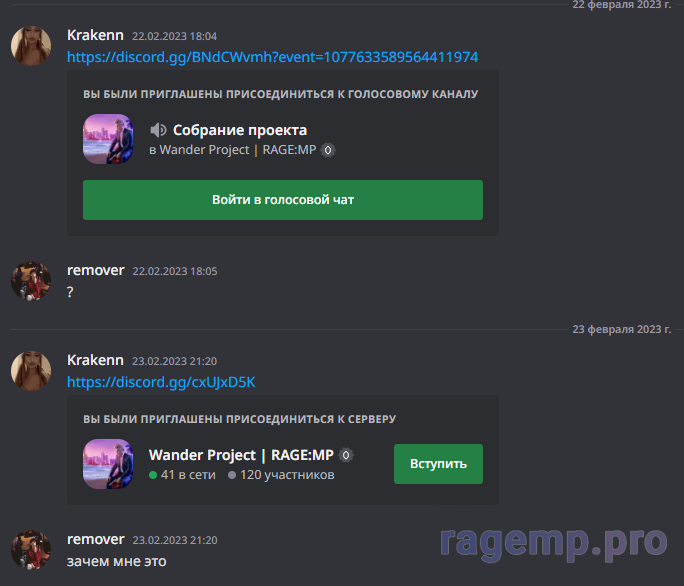Click the Wander Project | RAGE:MP server name

241,455
